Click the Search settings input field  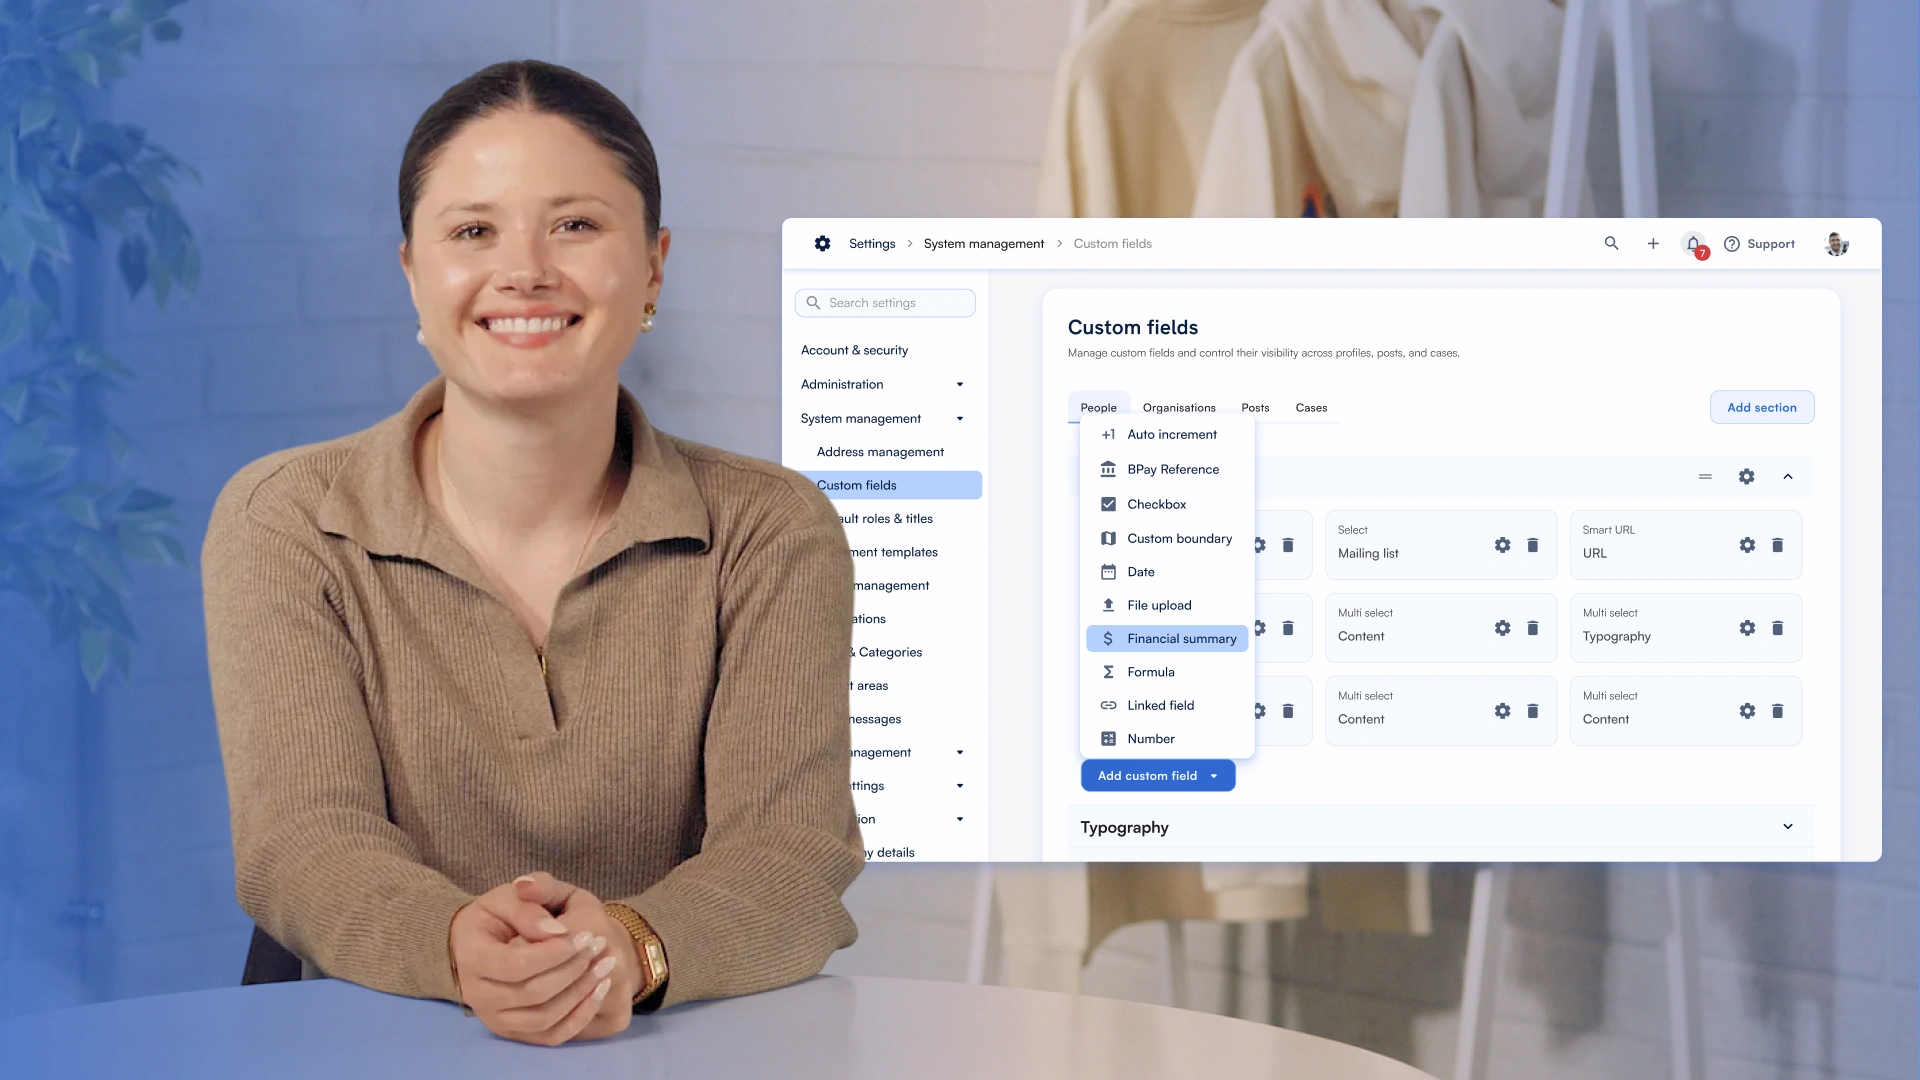(885, 303)
